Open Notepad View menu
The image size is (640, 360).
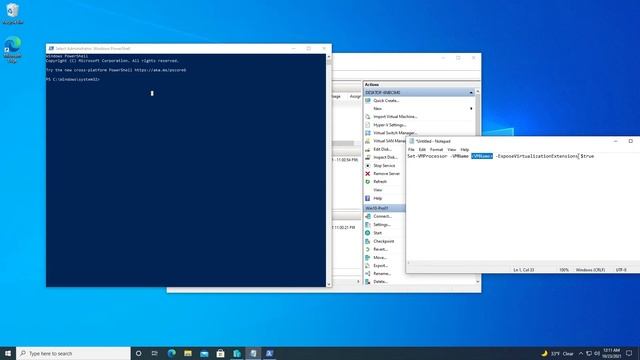pos(451,150)
